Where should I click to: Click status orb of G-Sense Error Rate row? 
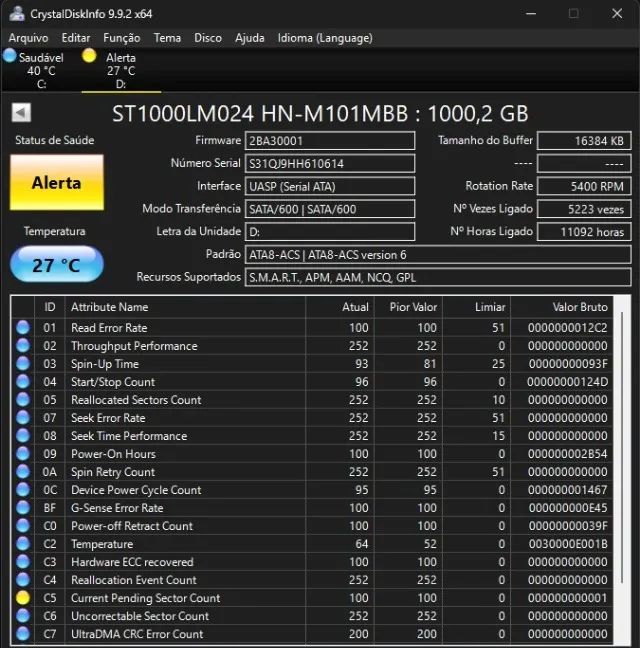pos(23,508)
